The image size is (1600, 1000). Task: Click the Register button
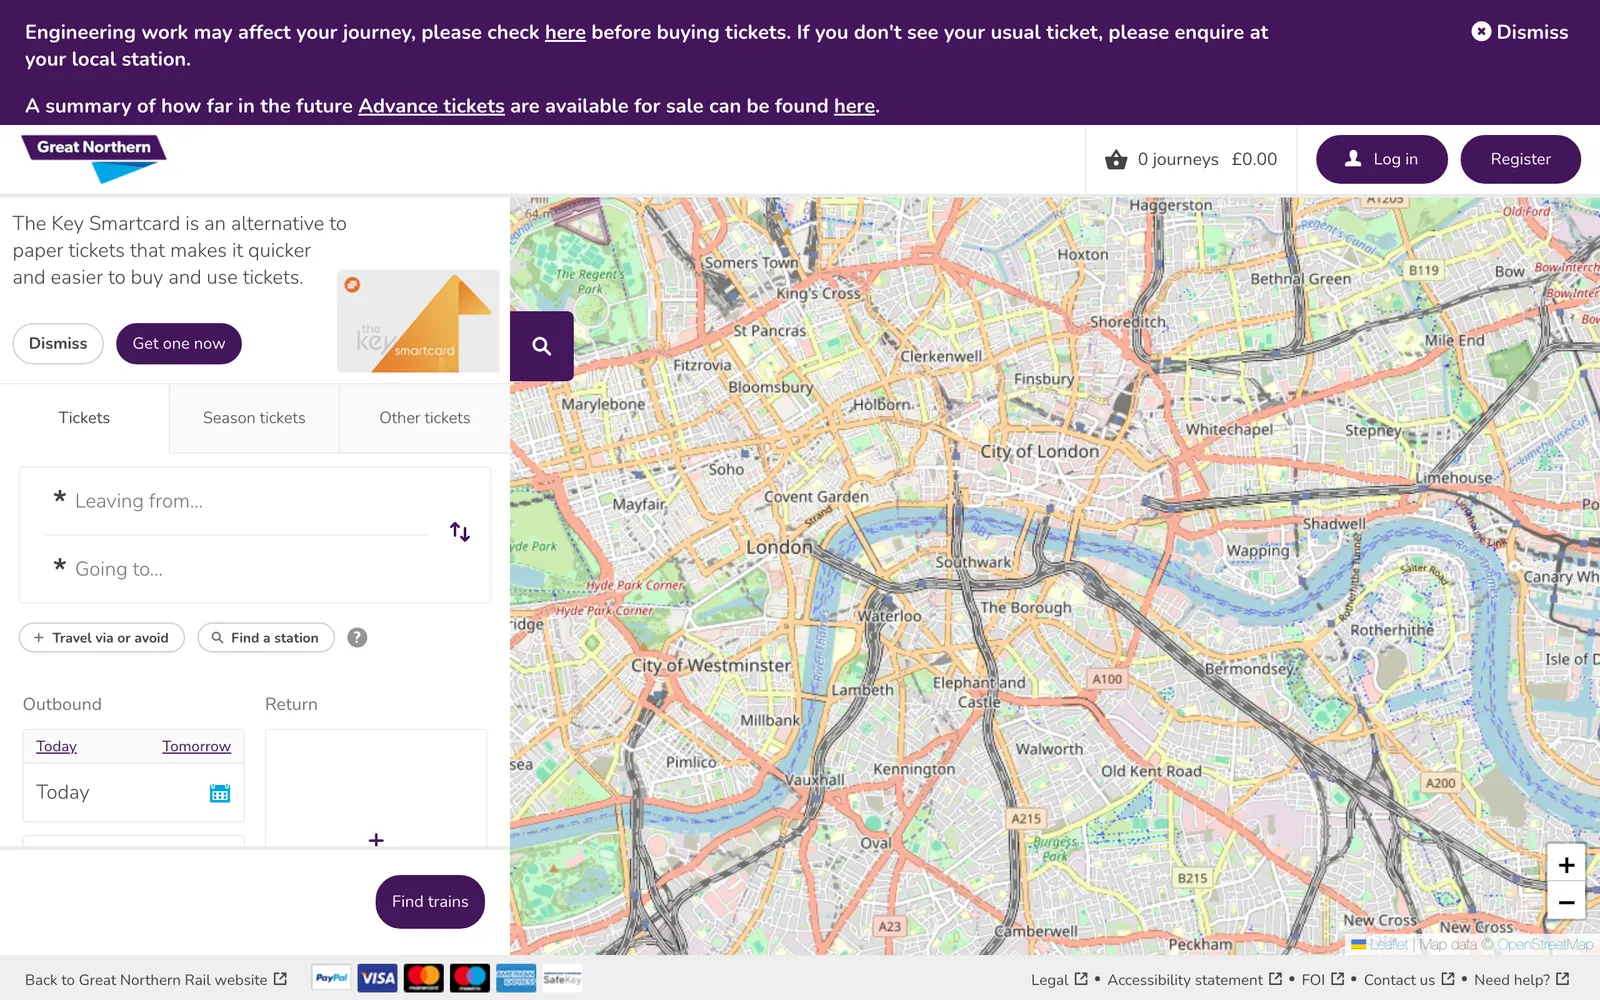click(1520, 159)
